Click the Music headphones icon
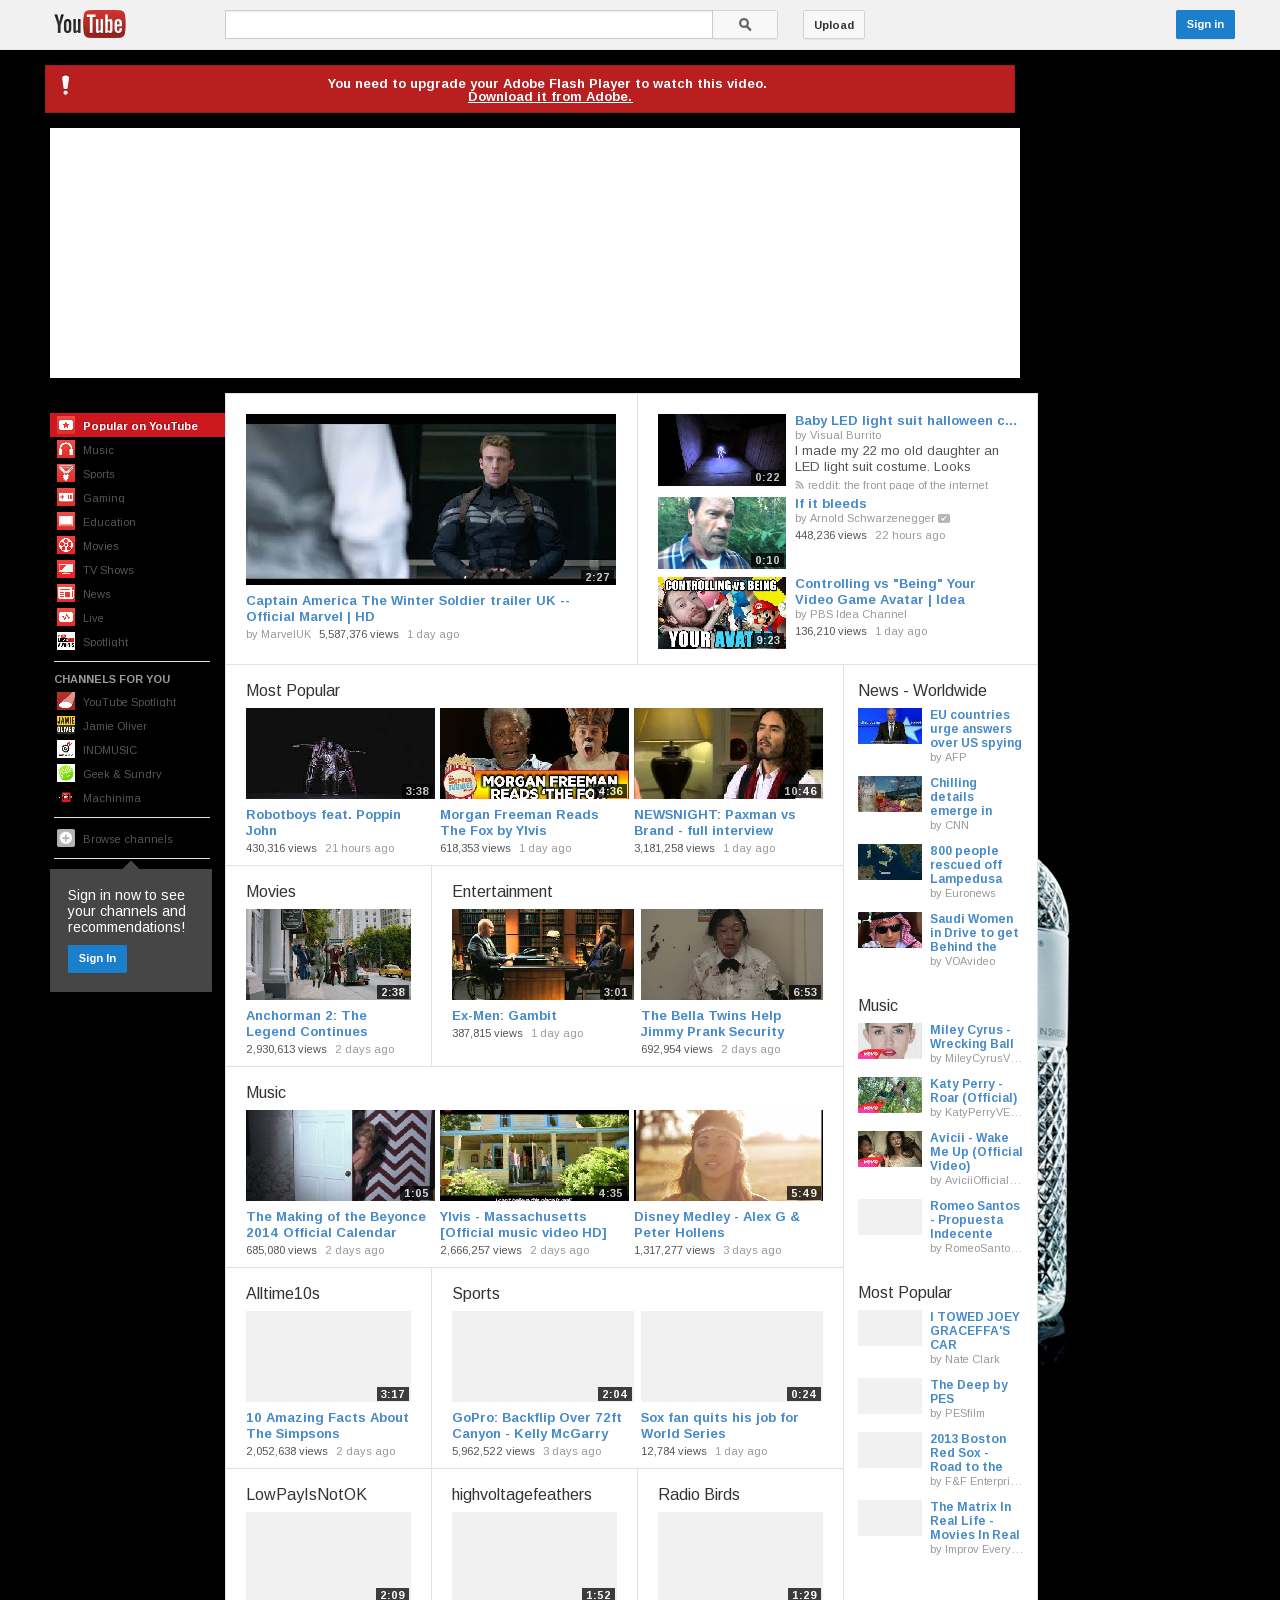Screen dimensions: 1280x1600 point(66,449)
